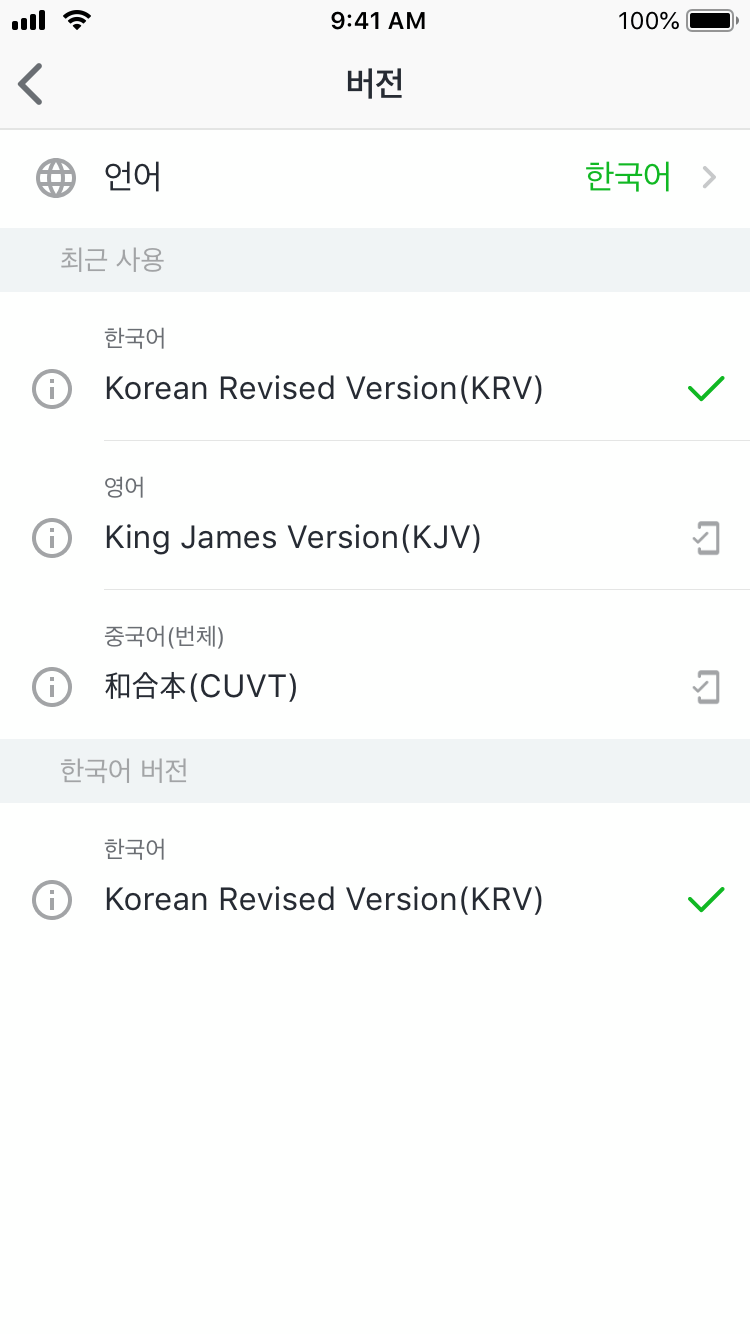The width and height of the screenshot is (750, 1334).
Task: Open info icon under 한국어 버전 section
Action: coord(52,900)
